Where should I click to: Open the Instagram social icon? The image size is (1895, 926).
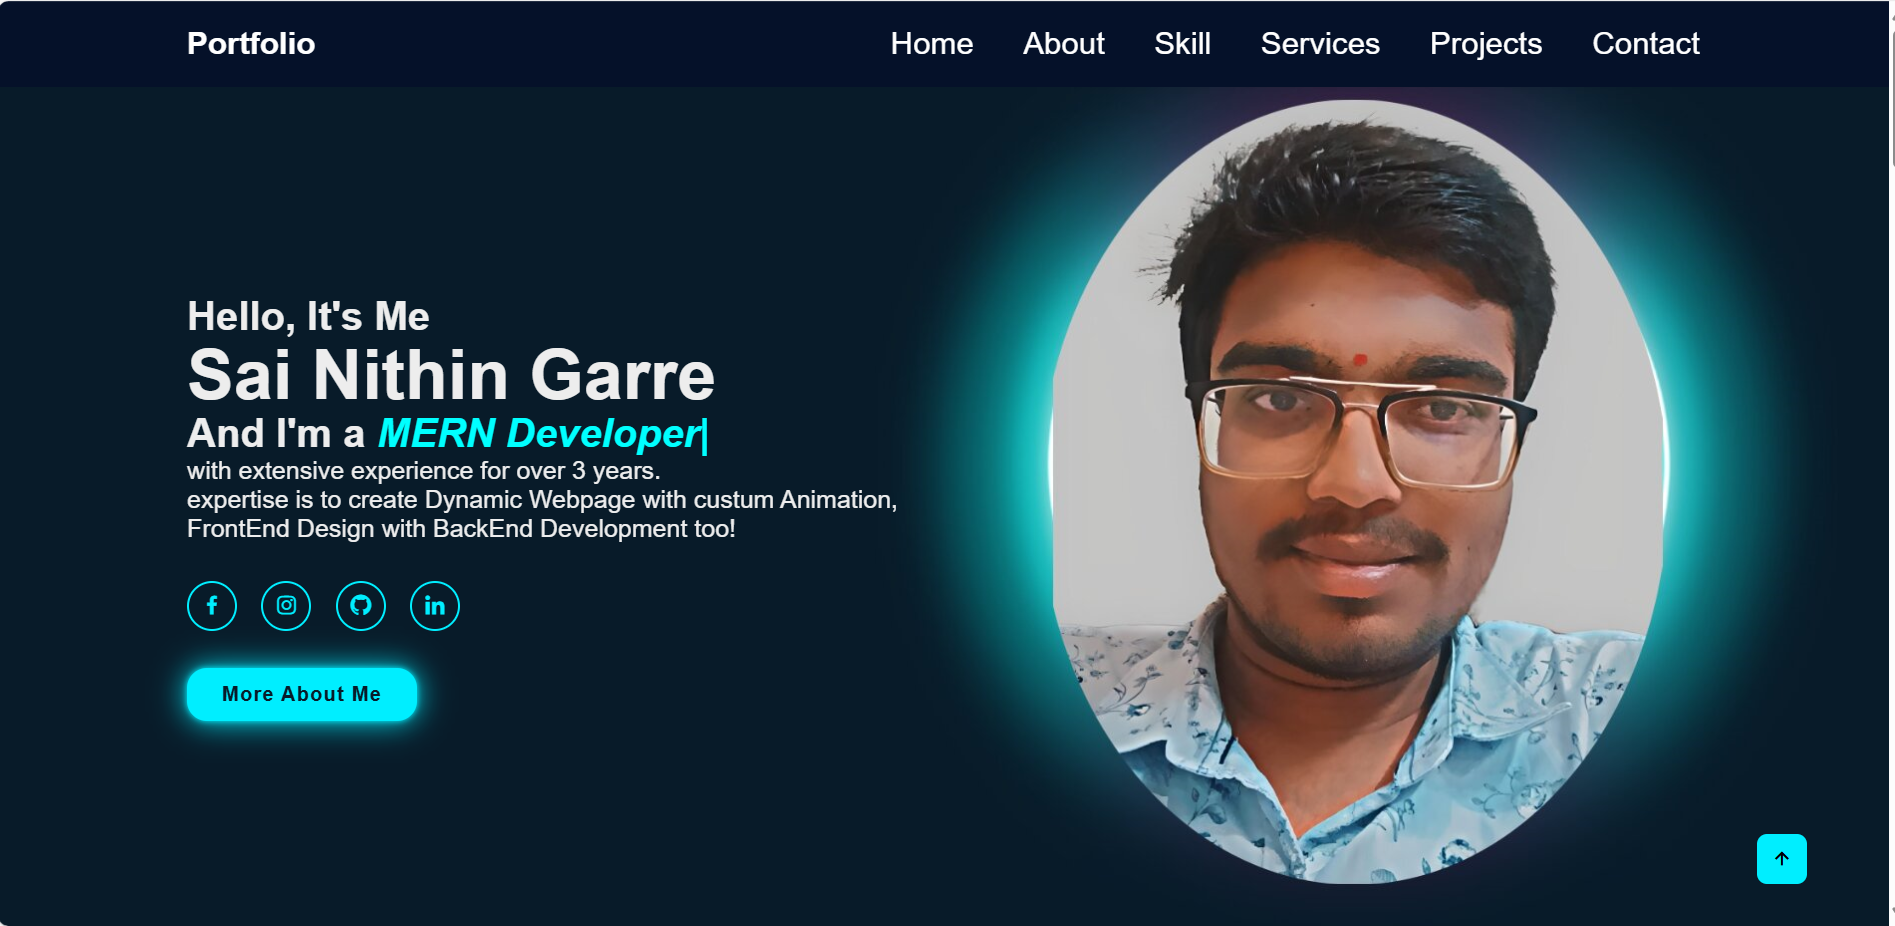(286, 605)
